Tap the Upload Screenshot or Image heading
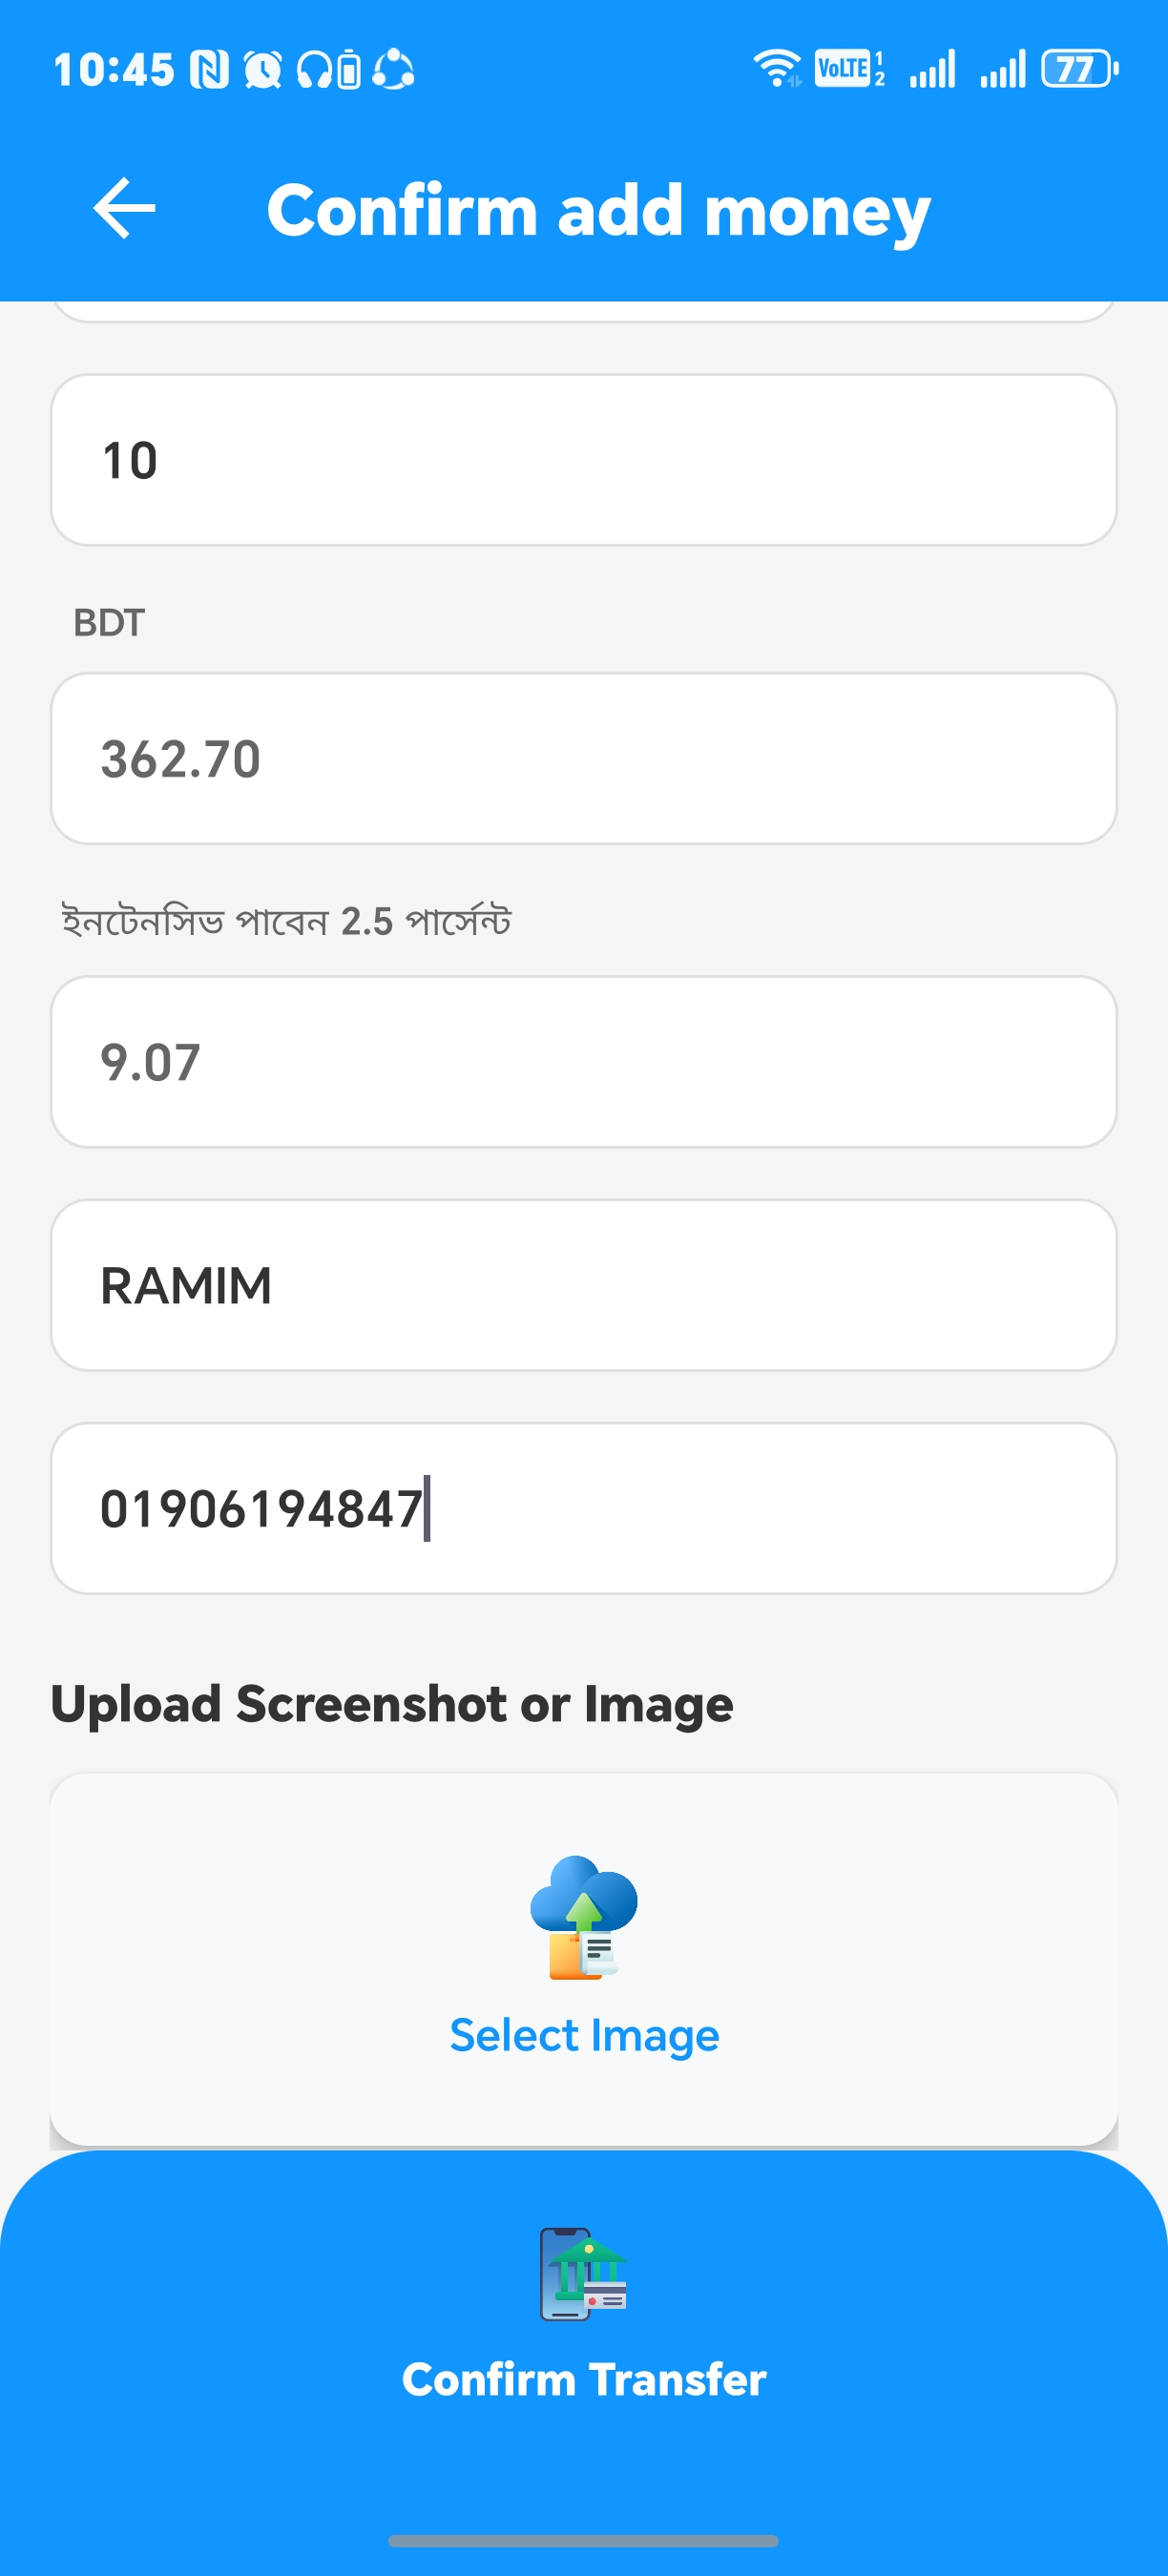This screenshot has height=2576, width=1168. [392, 1704]
